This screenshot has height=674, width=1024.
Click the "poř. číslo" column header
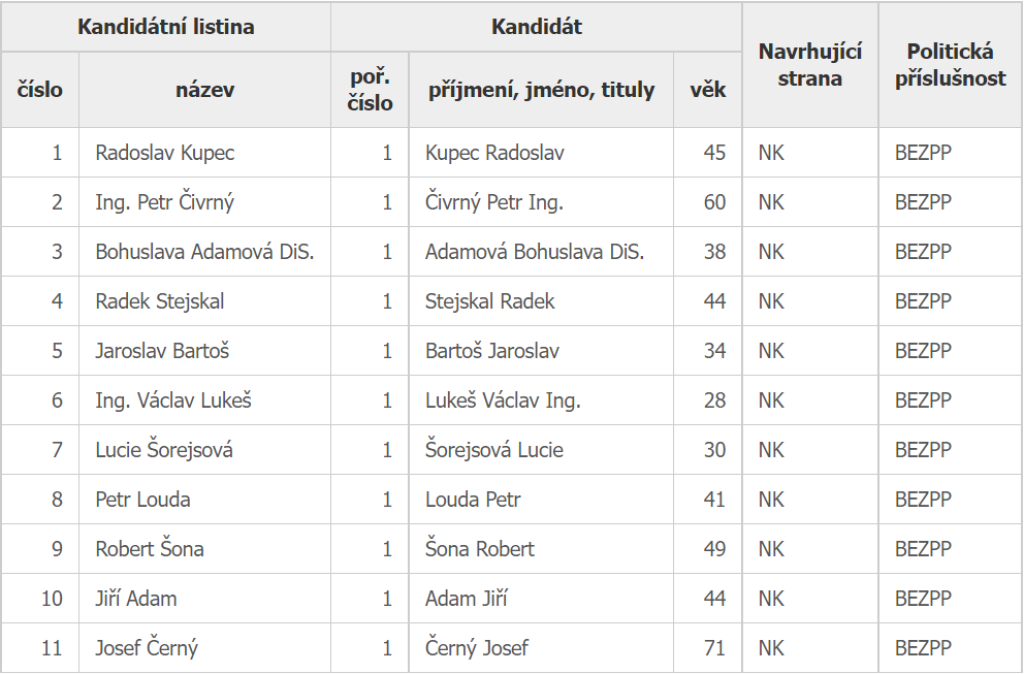(x=370, y=90)
